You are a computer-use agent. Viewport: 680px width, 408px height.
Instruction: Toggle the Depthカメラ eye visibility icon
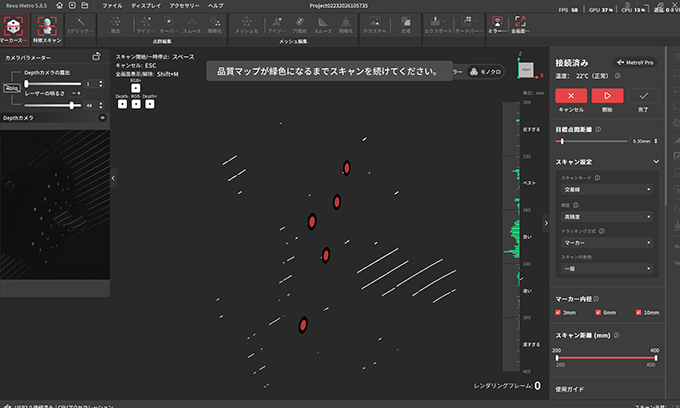[x=102, y=118]
